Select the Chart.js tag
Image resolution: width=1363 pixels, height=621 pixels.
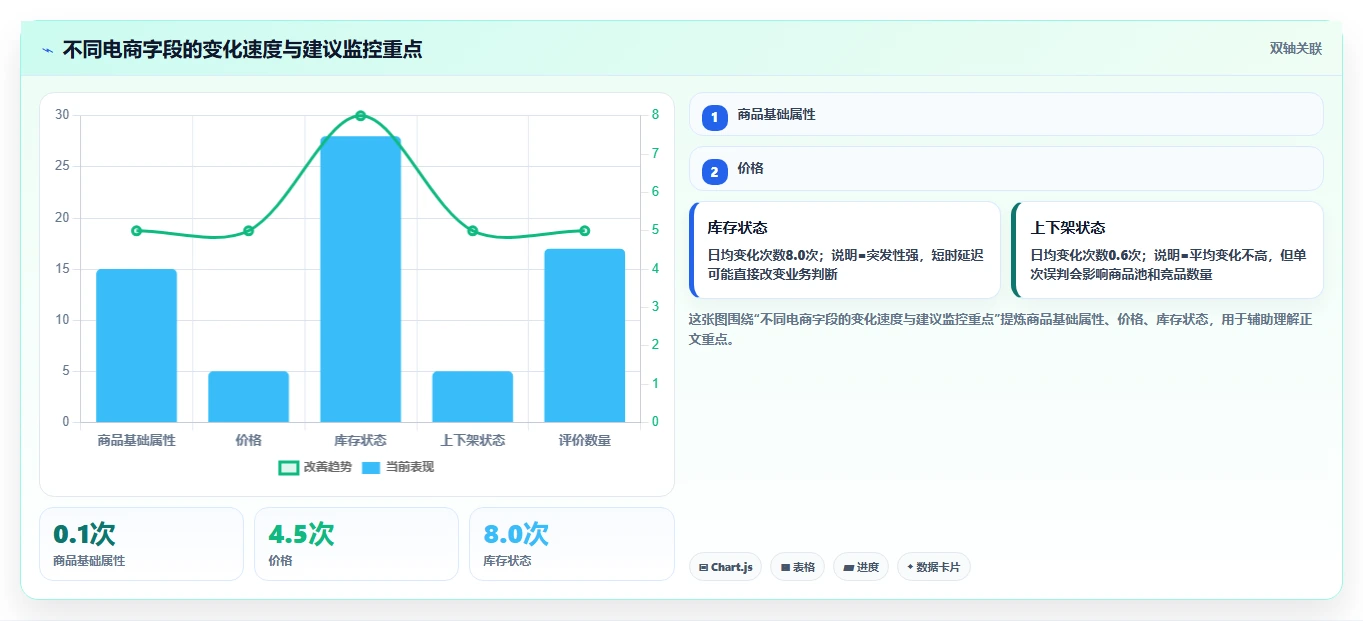click(725, 567)
